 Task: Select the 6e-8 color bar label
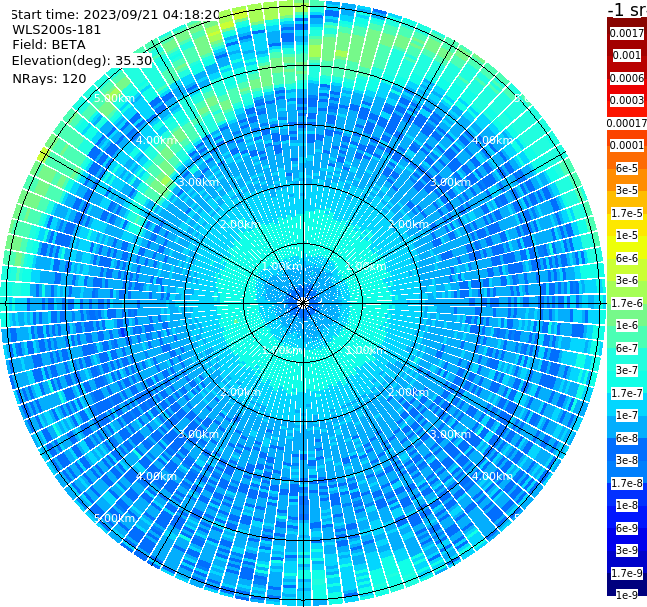[627, 438]
